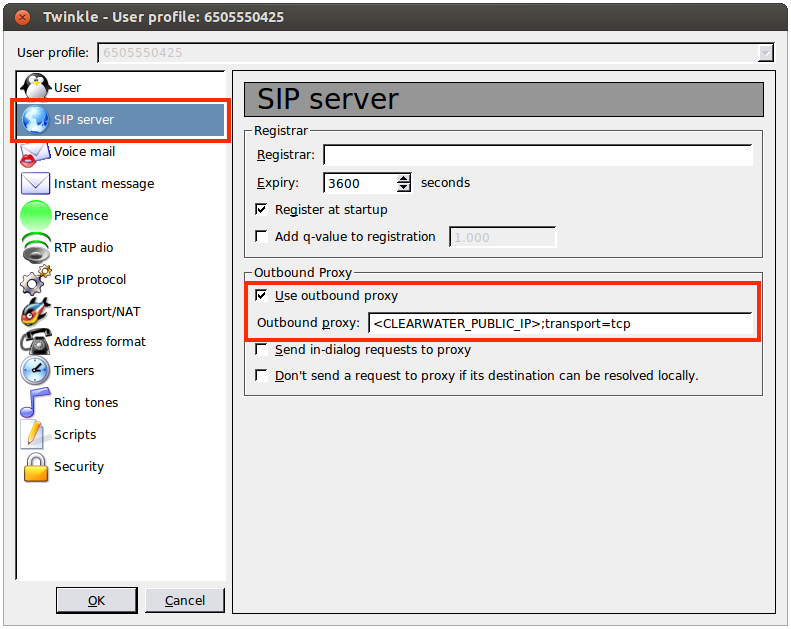Decrease Expiry seconds with down arrow
Image resolution: width=791 pixels, height=629 pixels.
click(404, 188)
